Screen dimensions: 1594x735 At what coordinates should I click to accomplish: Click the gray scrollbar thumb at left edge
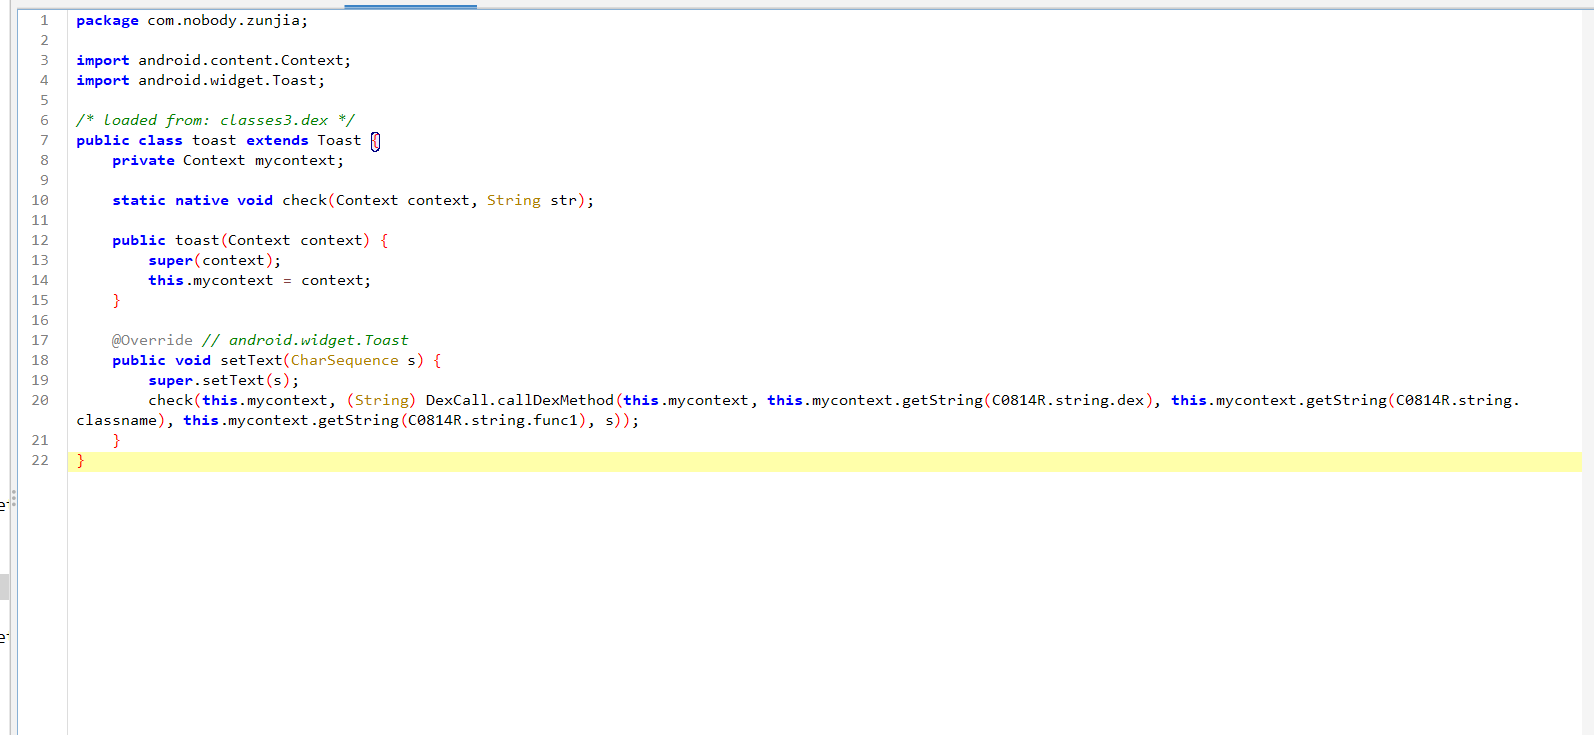tap(4, 586)
